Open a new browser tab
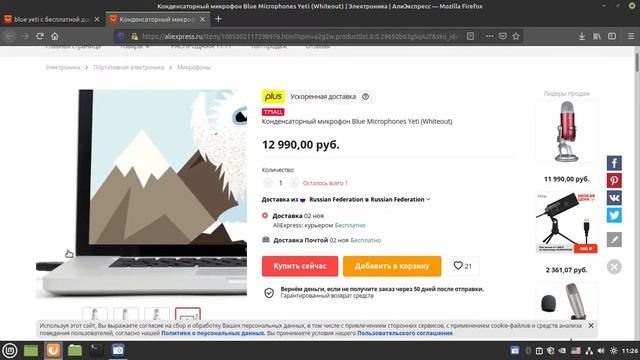This screenshot has width=640, height=360. point(218,19)
